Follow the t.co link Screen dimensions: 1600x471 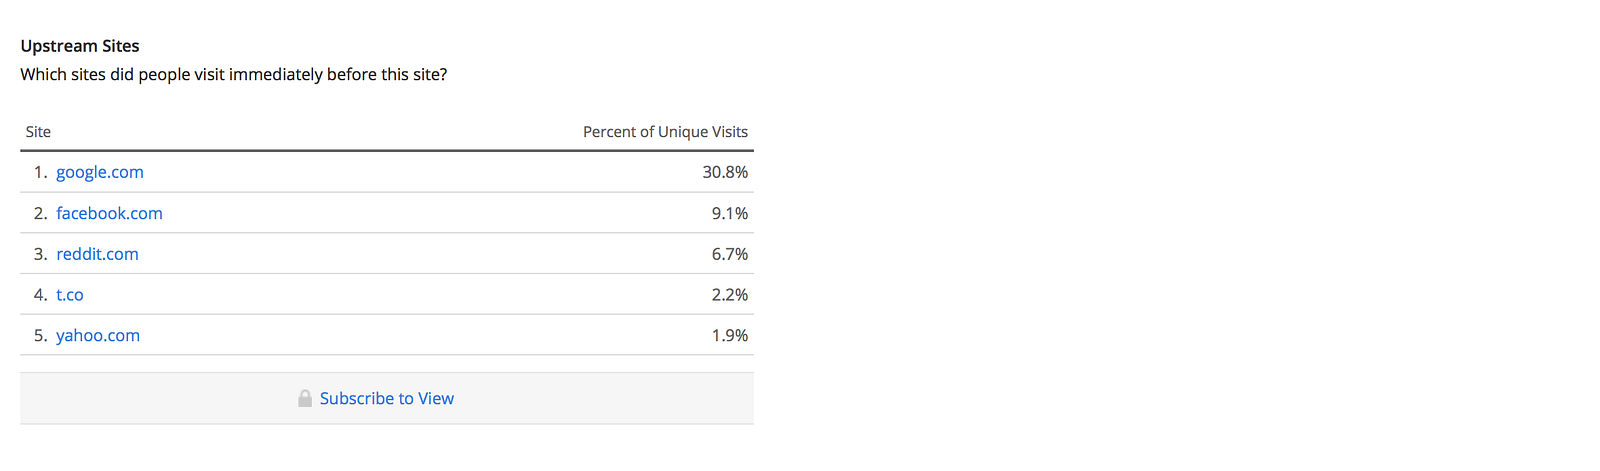click(x=70, y=295)
